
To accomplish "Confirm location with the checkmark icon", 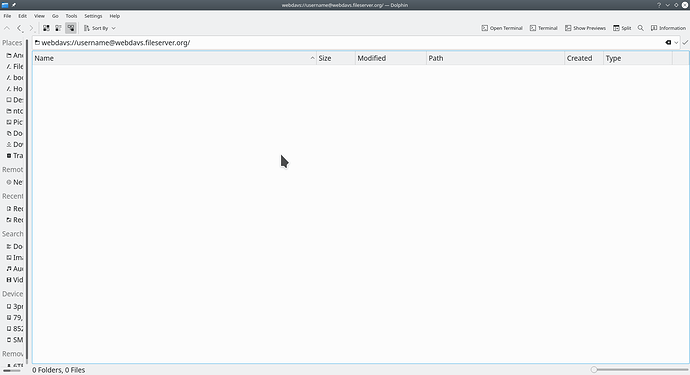I will coord(685,43).
